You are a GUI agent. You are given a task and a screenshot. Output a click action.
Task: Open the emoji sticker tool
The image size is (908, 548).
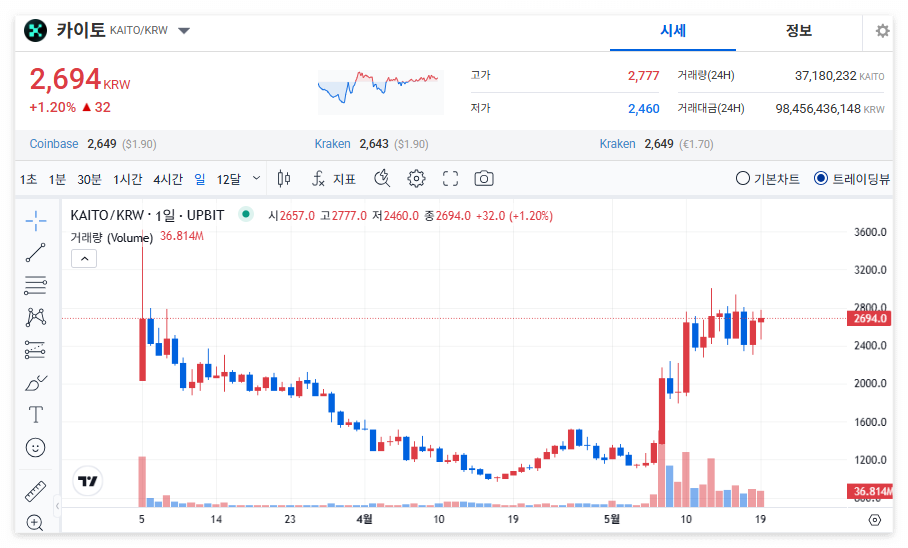coord(36,447)
